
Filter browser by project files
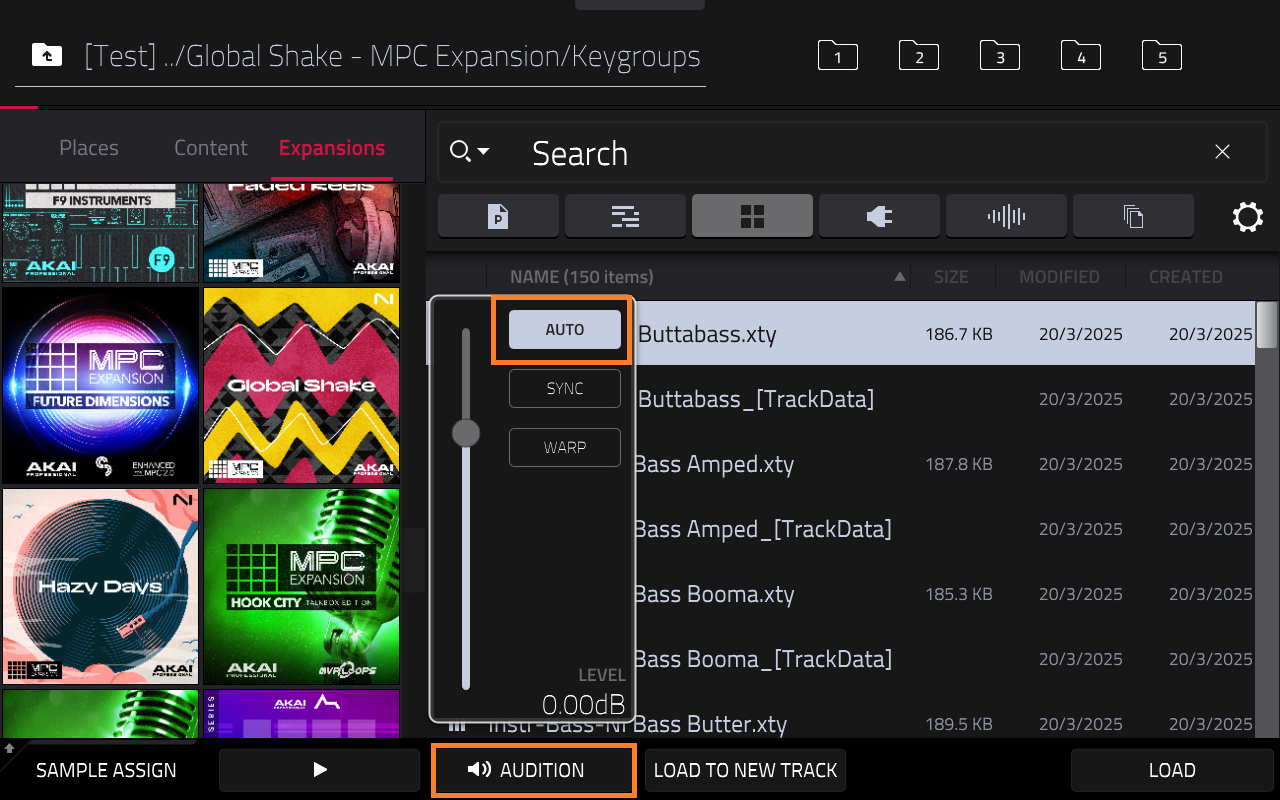[498, 216]
